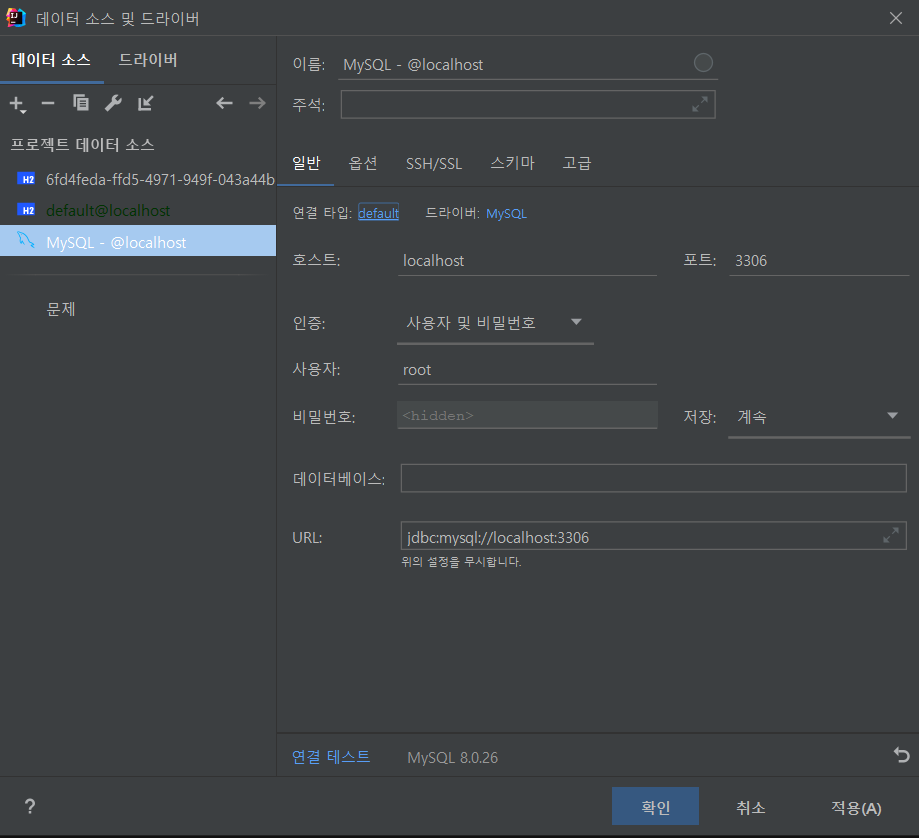Navigate forward with the right arrow
The image size is (919, 838).
point(257,103)
